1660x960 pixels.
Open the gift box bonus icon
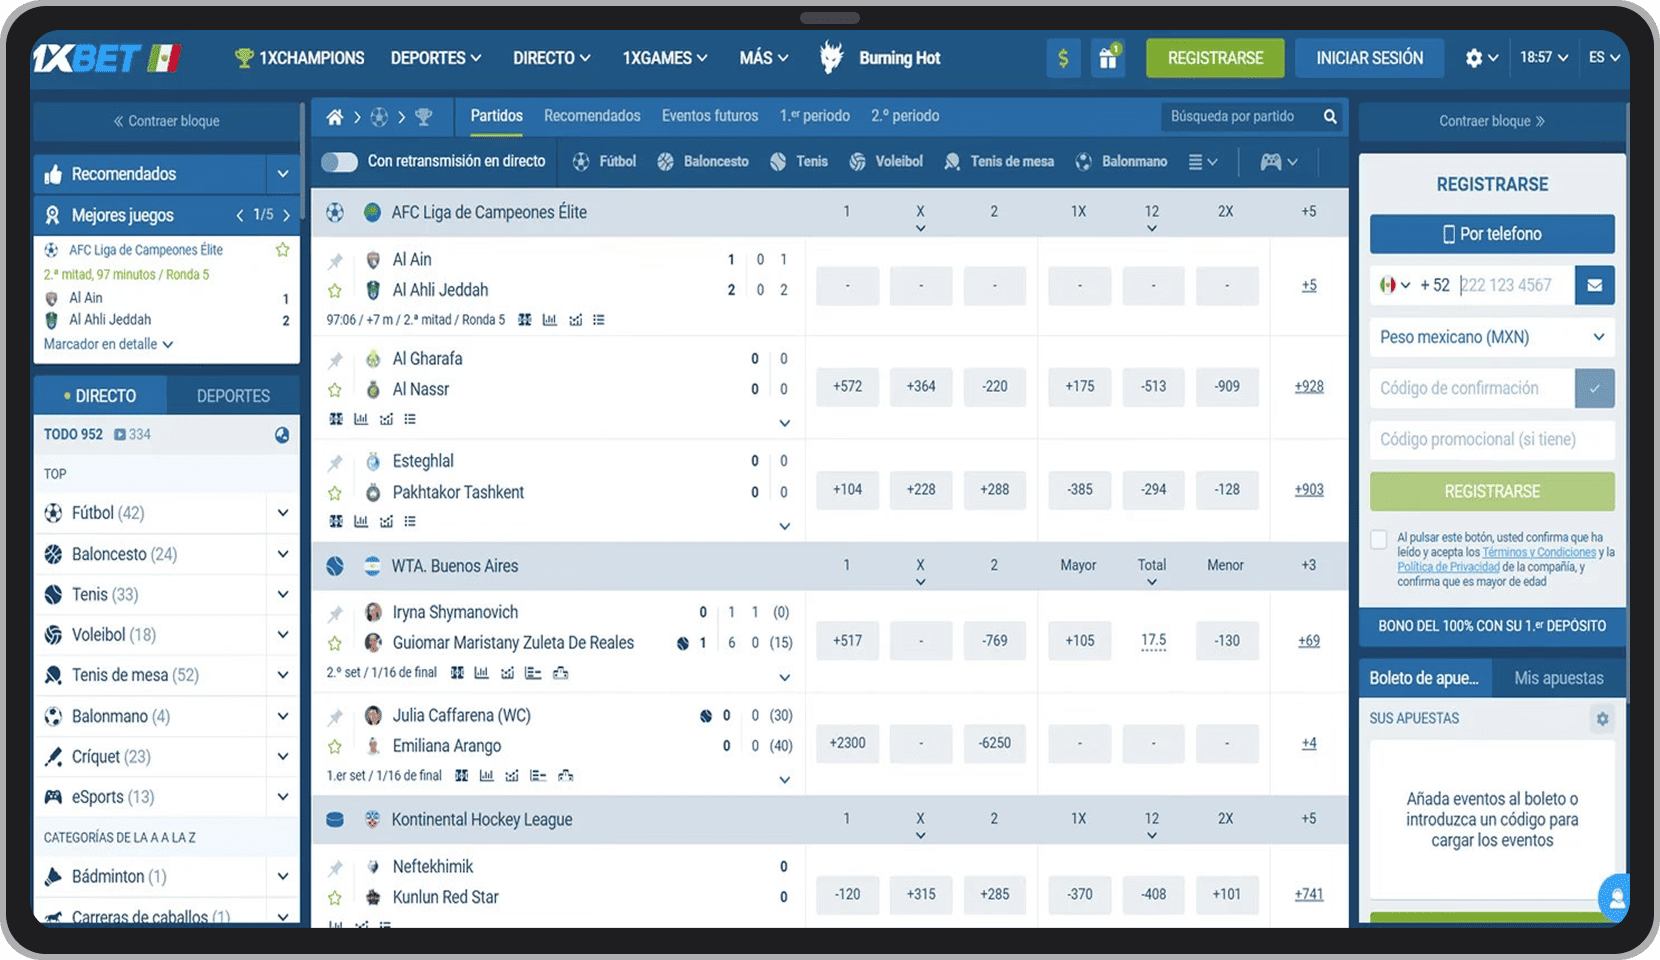(1108, 58)
